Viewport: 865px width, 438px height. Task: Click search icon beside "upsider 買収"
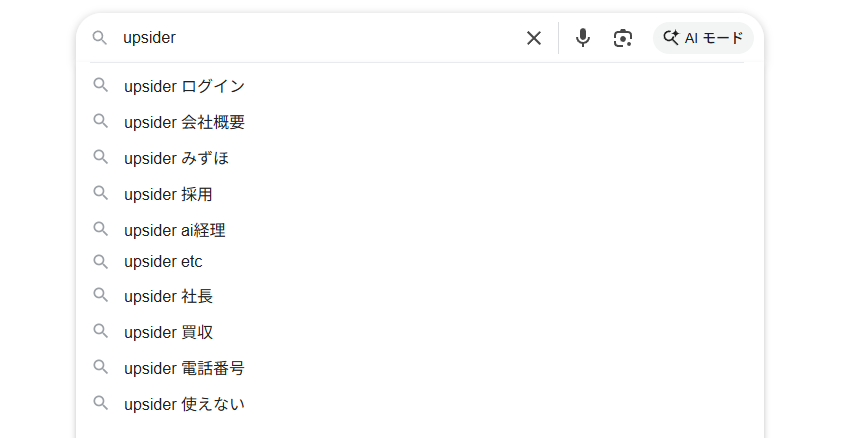[100, 331]
